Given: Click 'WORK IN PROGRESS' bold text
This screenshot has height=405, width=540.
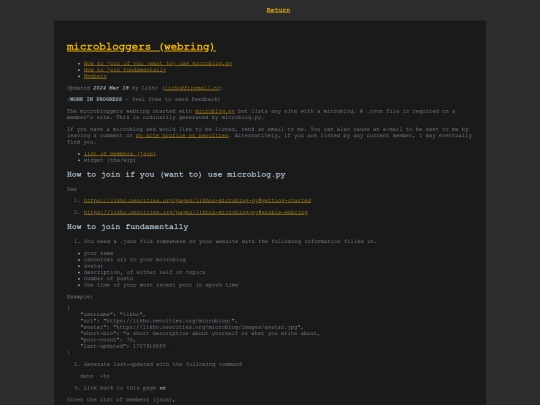Looking at the screenshot, I should click(95, 99).
